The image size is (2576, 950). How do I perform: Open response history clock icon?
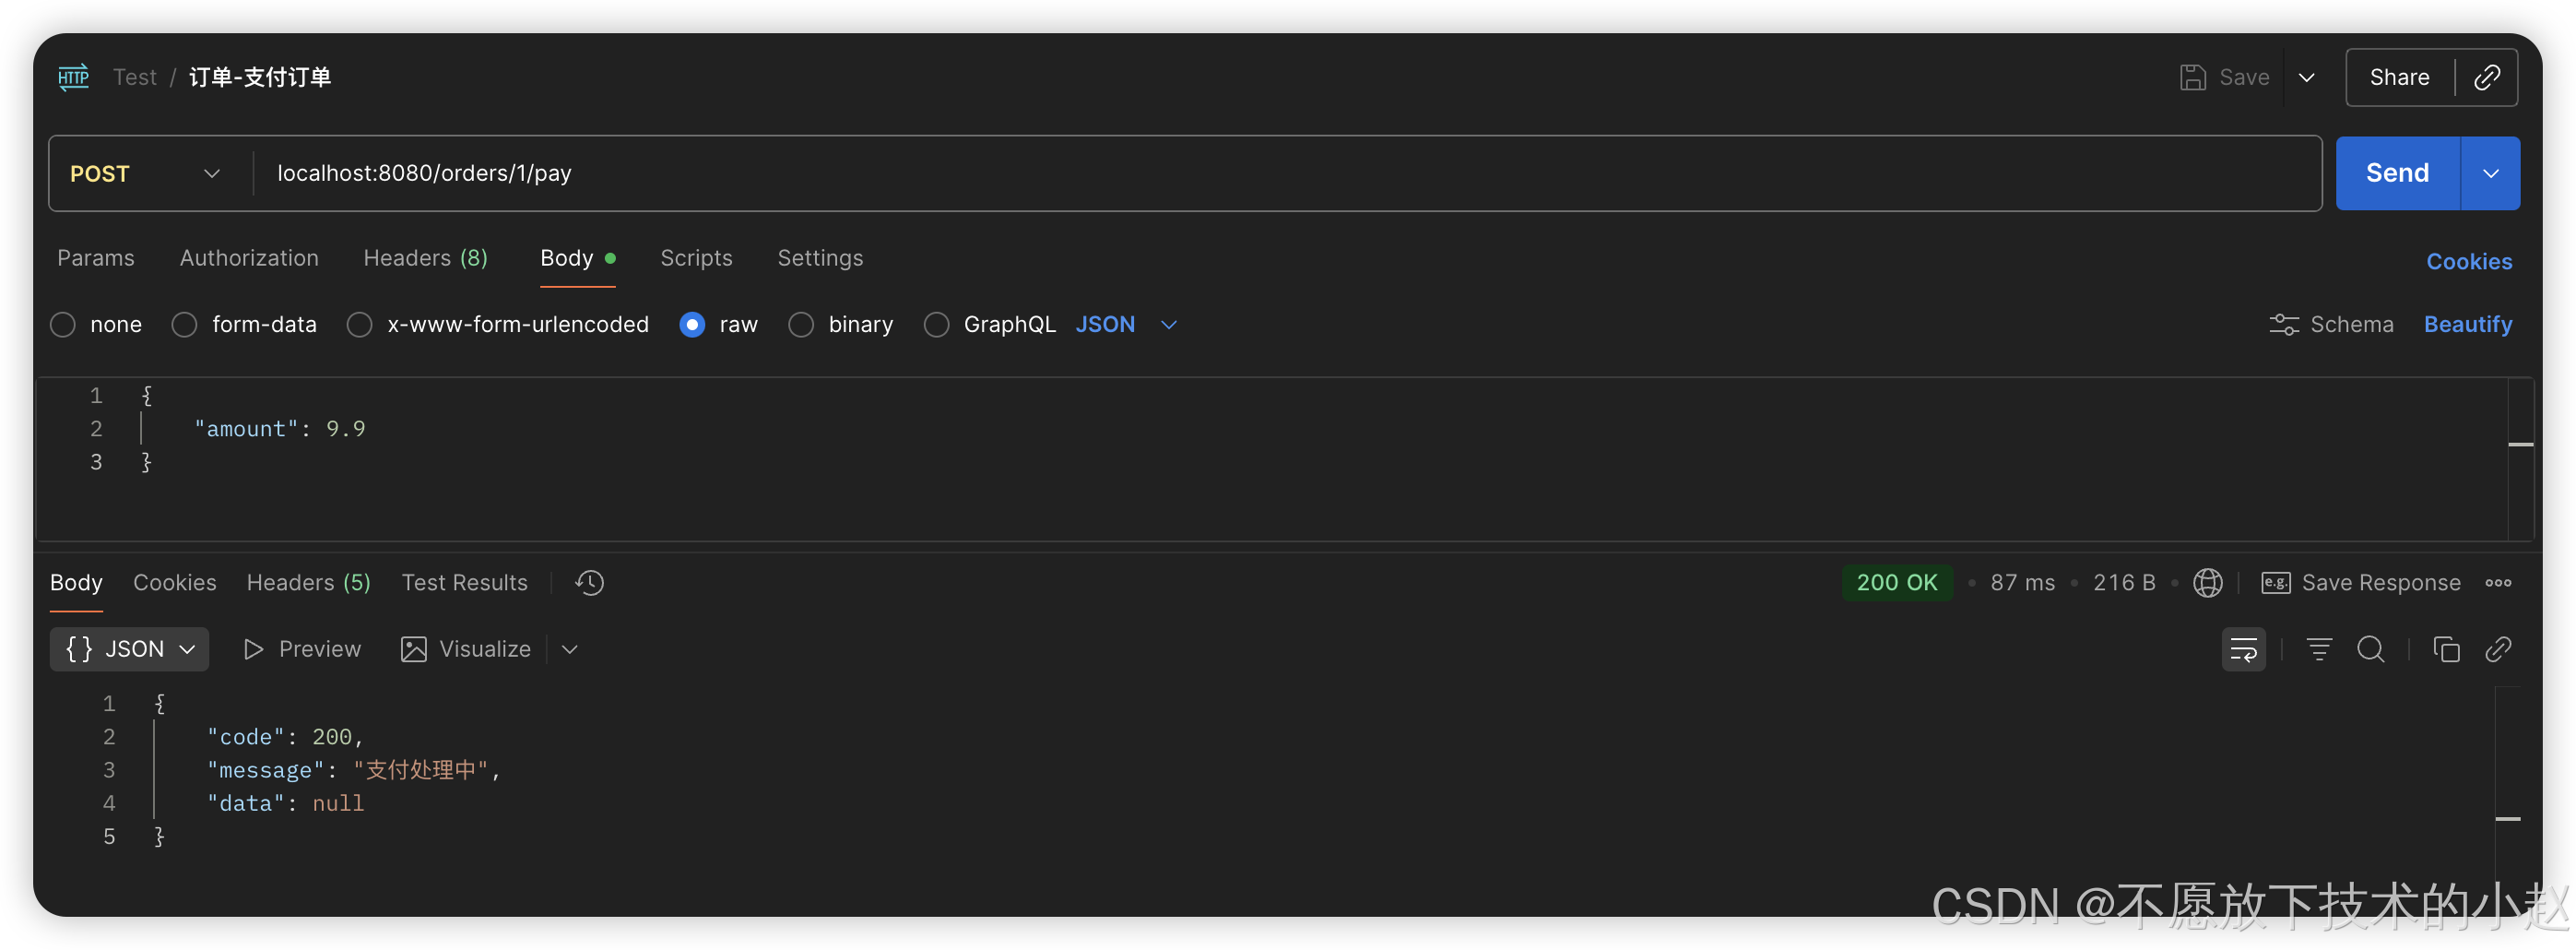[590, 582]
